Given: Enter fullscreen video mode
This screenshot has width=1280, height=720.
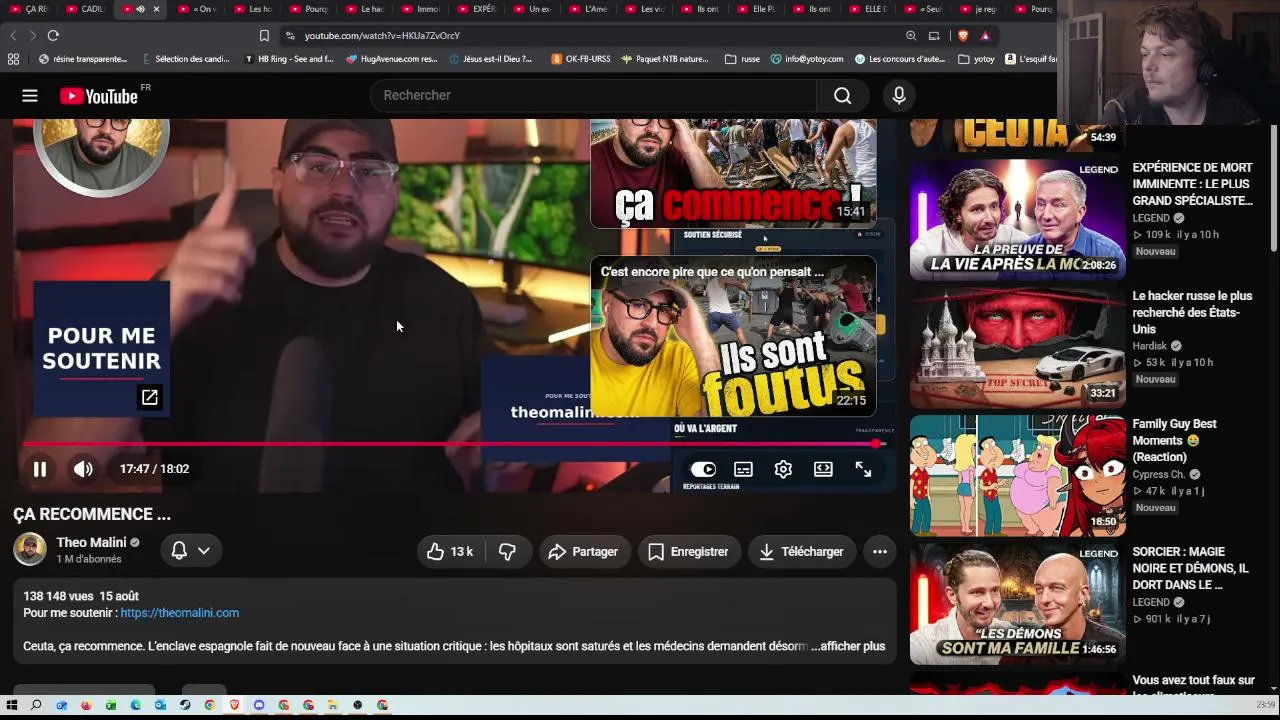Looking at the screenshot, I should 863,469.
